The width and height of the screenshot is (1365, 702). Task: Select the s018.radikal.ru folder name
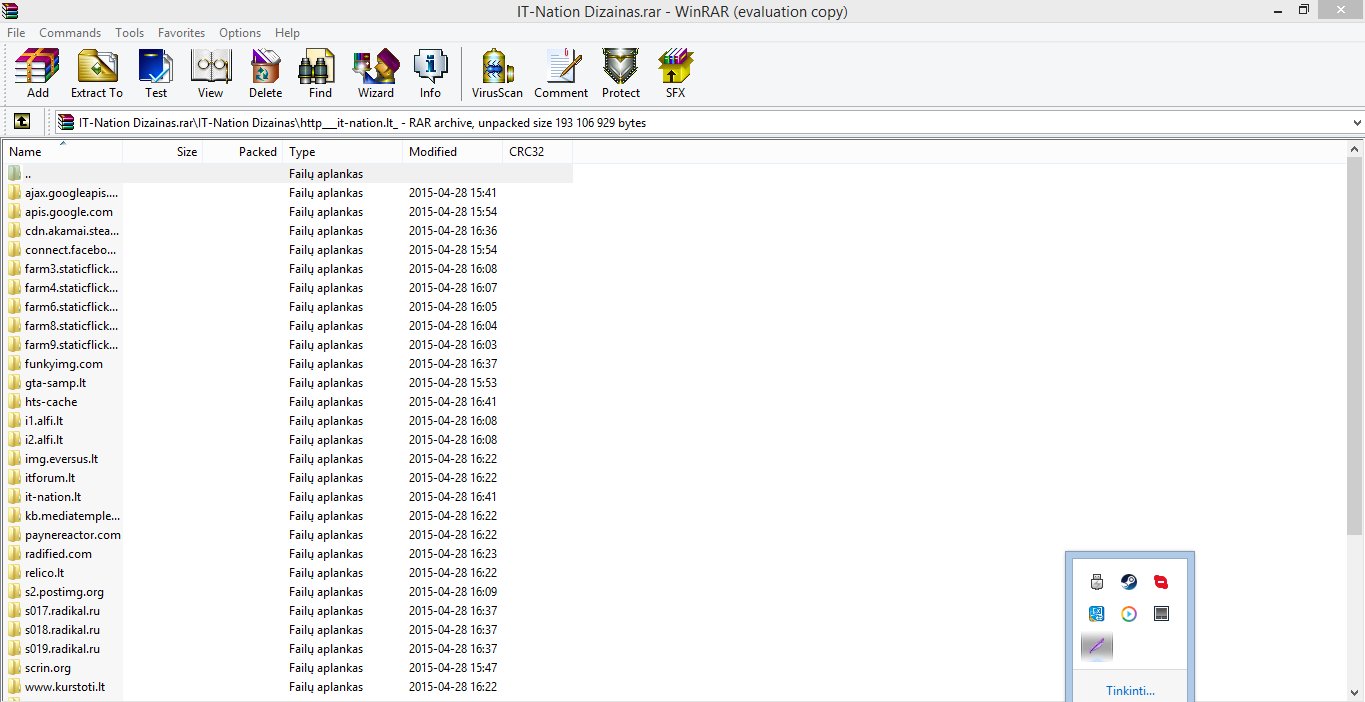(62, 630)
